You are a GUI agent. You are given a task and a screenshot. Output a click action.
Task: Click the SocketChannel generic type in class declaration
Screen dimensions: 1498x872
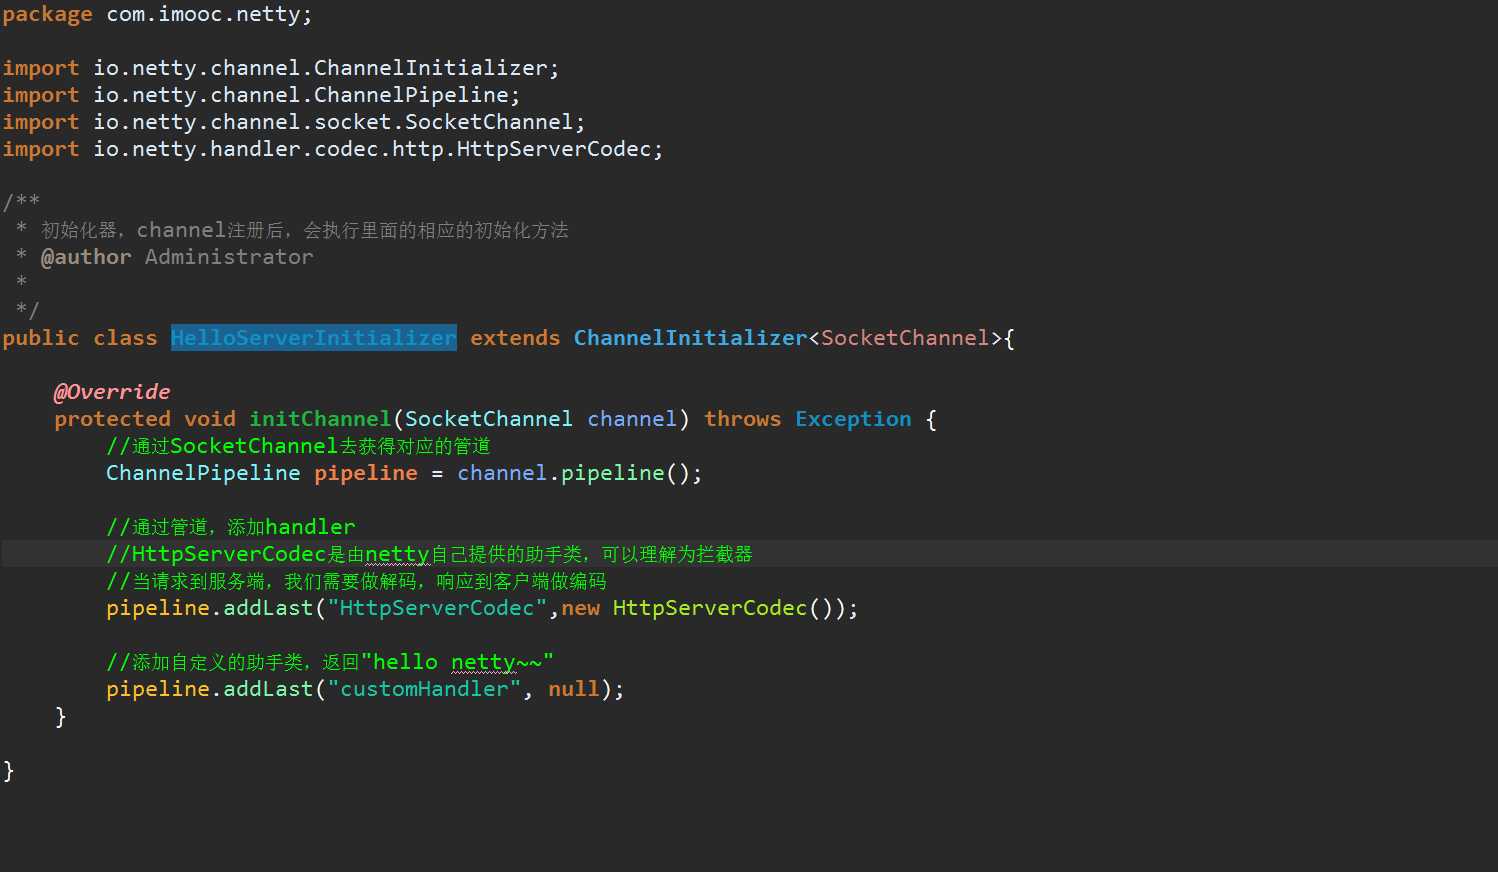click(x=905, y=338)
